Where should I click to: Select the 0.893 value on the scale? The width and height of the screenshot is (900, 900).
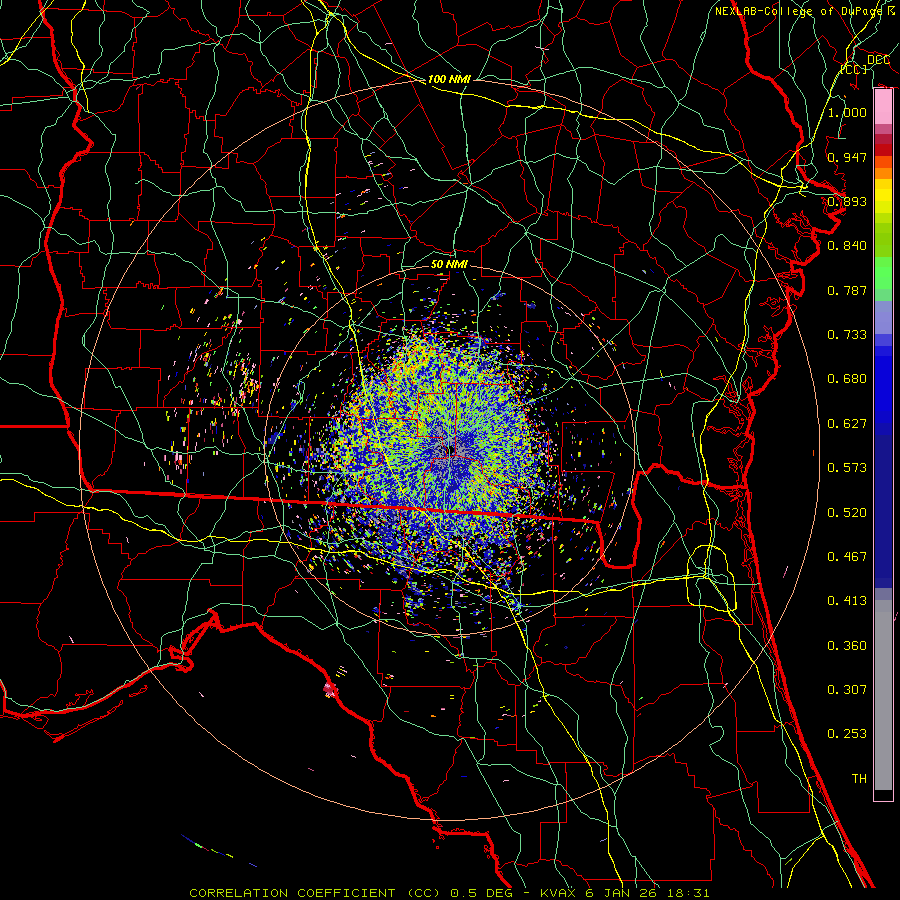coord(847,201)
